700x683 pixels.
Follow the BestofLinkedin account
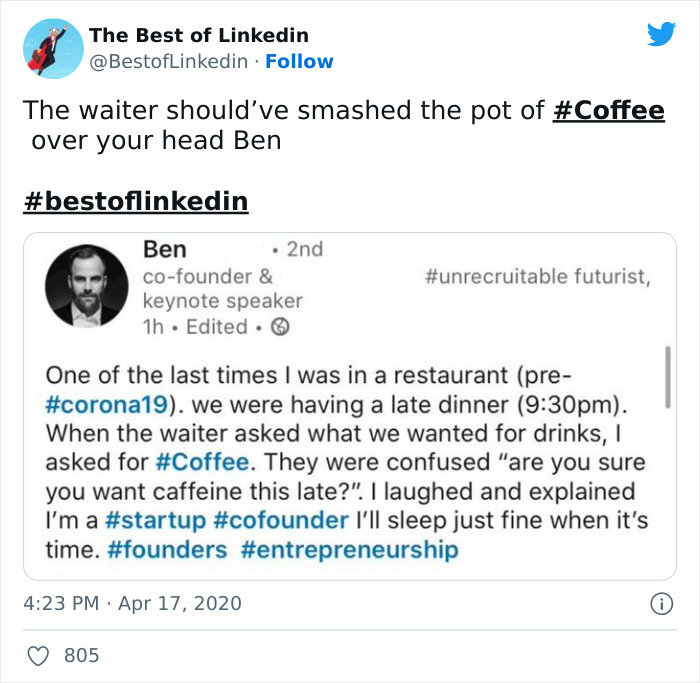click(x=300, y=62)
